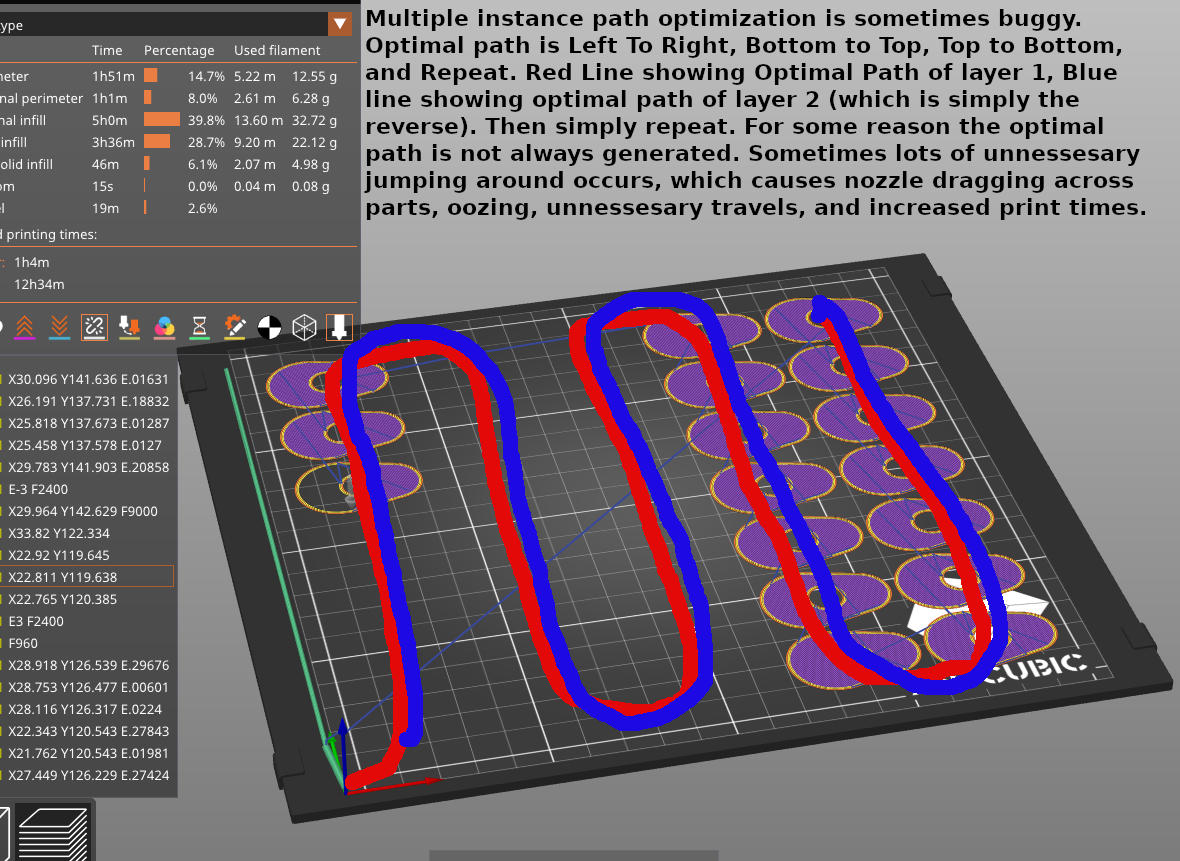The height and width of the screenshot is (861, 1180).
Task: Select the custom G-codes gear-pencil icon
Action: (x=234, y=326)
